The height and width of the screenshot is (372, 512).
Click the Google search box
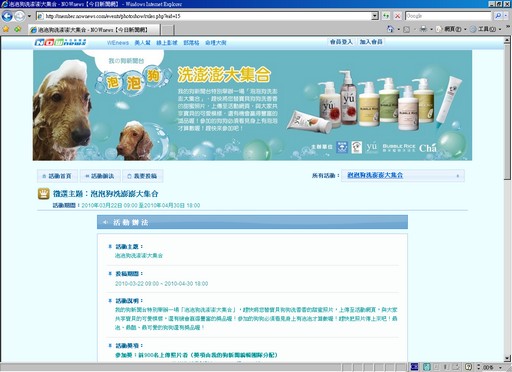click(x=448, y=16)
